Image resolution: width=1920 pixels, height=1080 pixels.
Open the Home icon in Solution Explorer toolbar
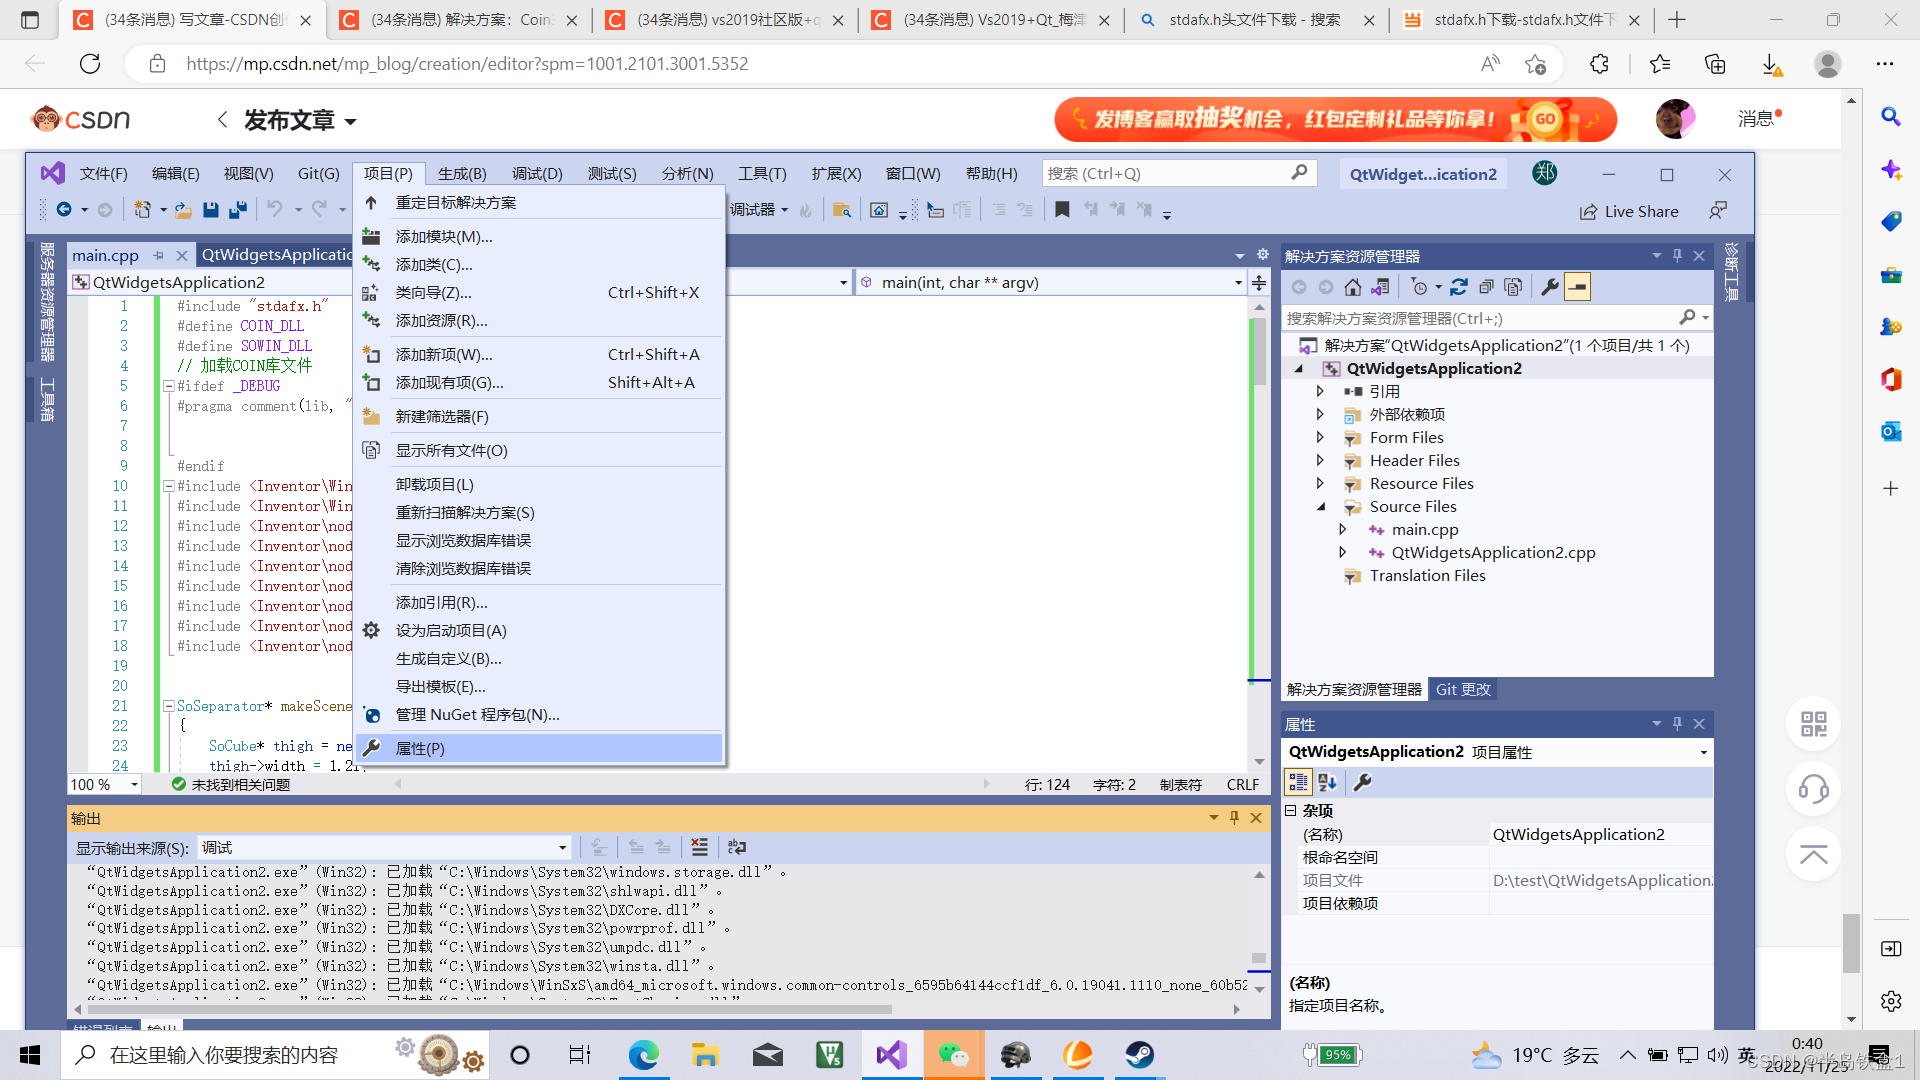[x=1353, y=287]
